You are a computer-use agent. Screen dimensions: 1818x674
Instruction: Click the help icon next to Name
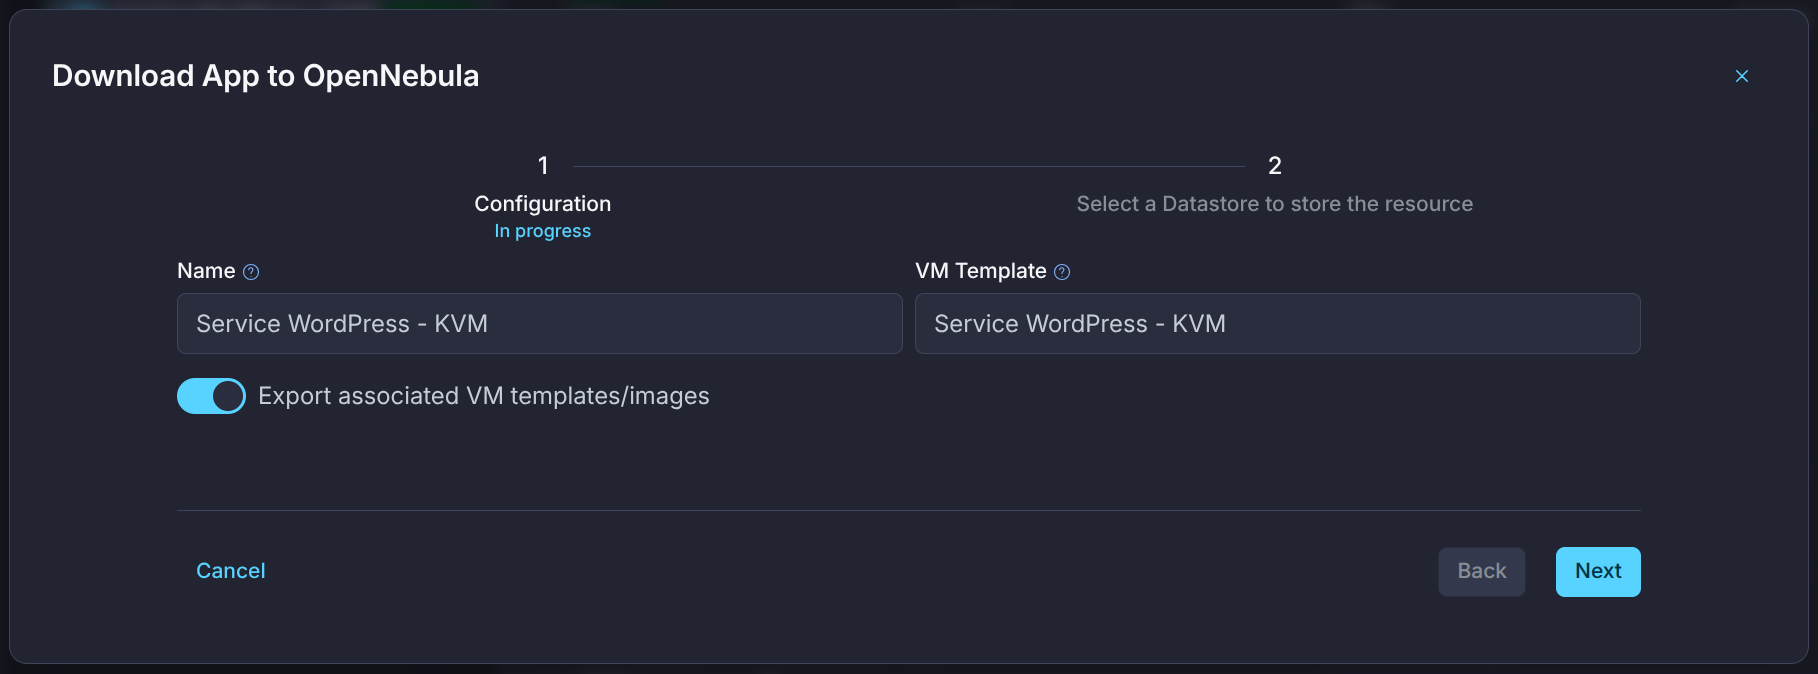point(251,272)
